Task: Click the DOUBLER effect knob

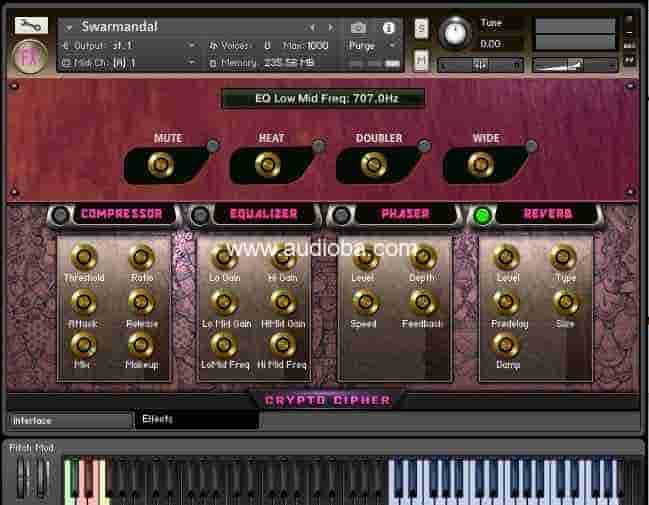Action: 372,164
